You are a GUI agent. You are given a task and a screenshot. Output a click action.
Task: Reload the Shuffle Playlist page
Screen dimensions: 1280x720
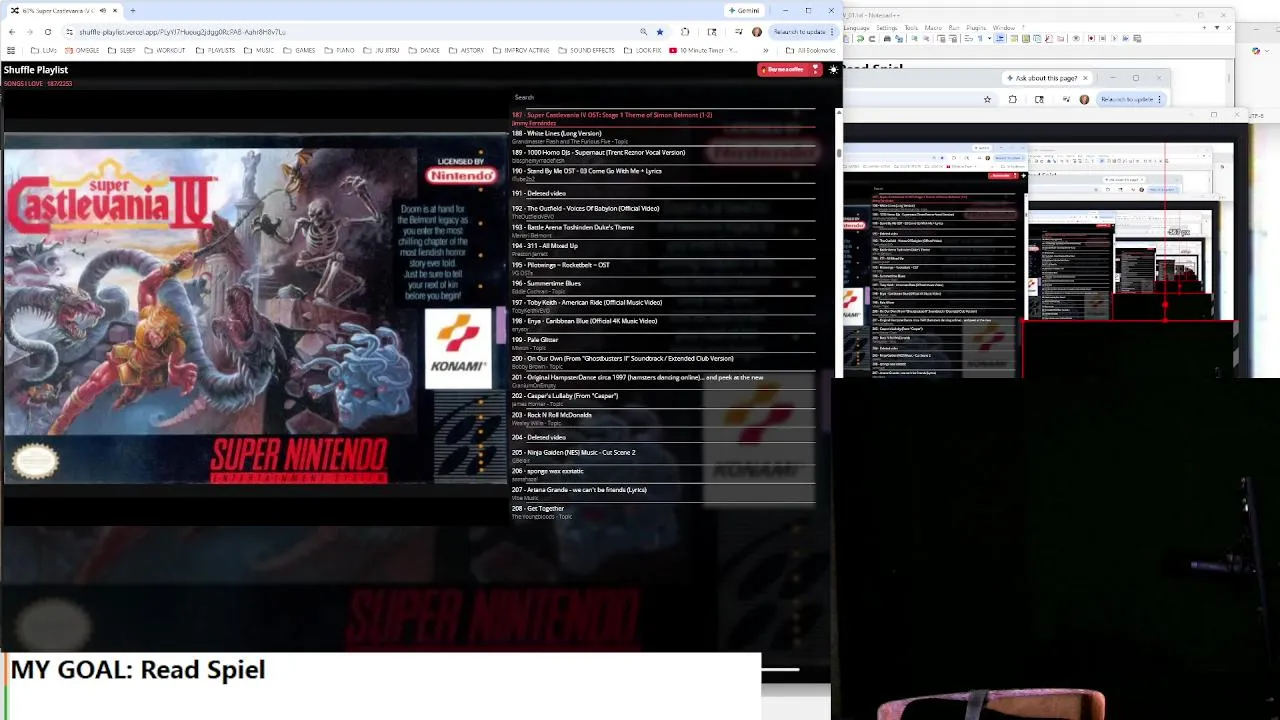tap(47, 32)
